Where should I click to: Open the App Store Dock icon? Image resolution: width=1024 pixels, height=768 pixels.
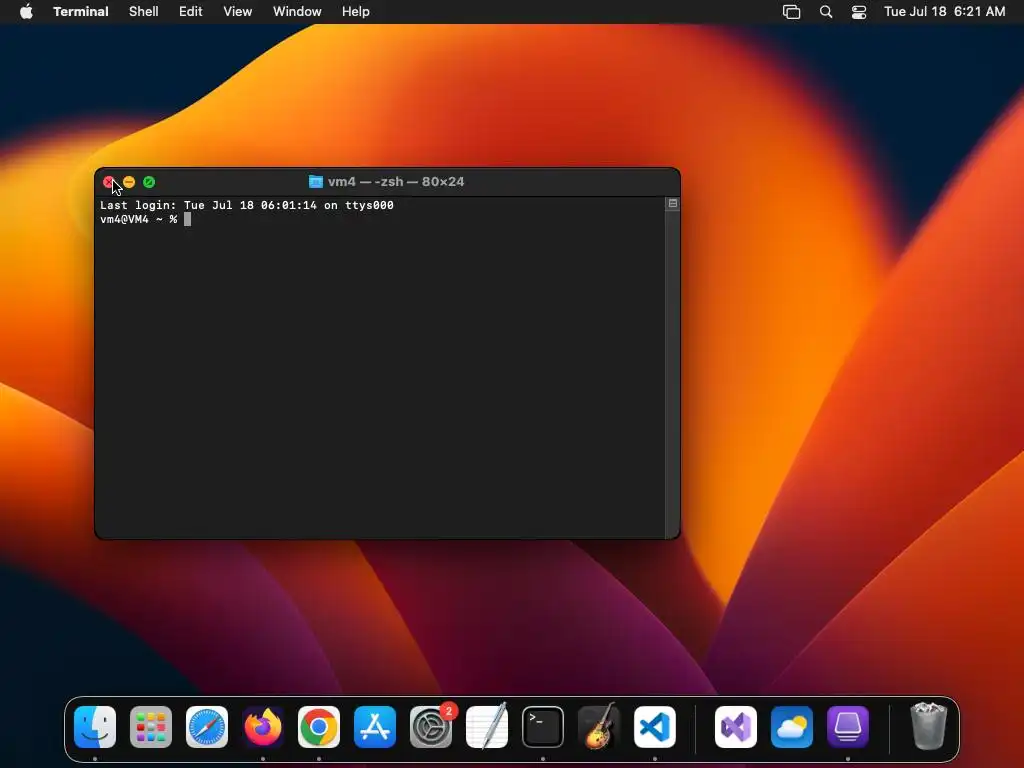coord(375,727)
